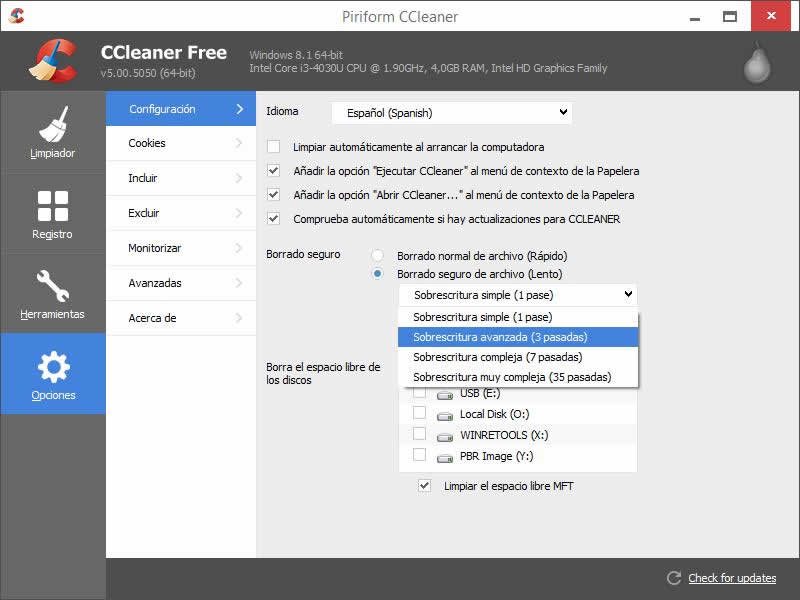Image resolution: width=800 pixels, height=600 pixels.
Task: Maximize the CCleaner window
Action: [730, 17]
